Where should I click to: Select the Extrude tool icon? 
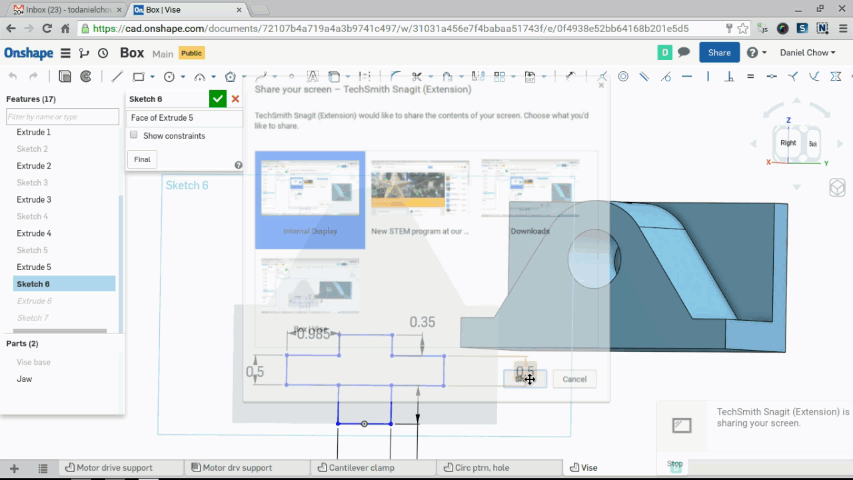point(65,77)
